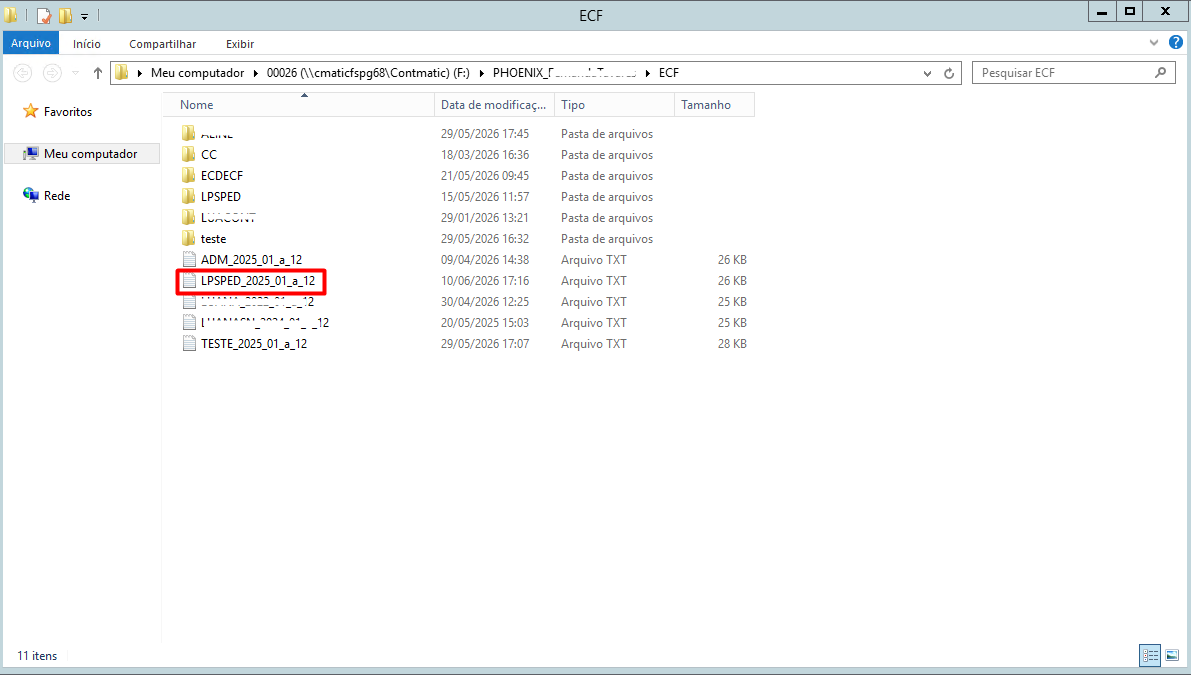The width and height of the screenshot is (1191, 676).
Task: Select the ECDECF folder
Action: (222, 175)
